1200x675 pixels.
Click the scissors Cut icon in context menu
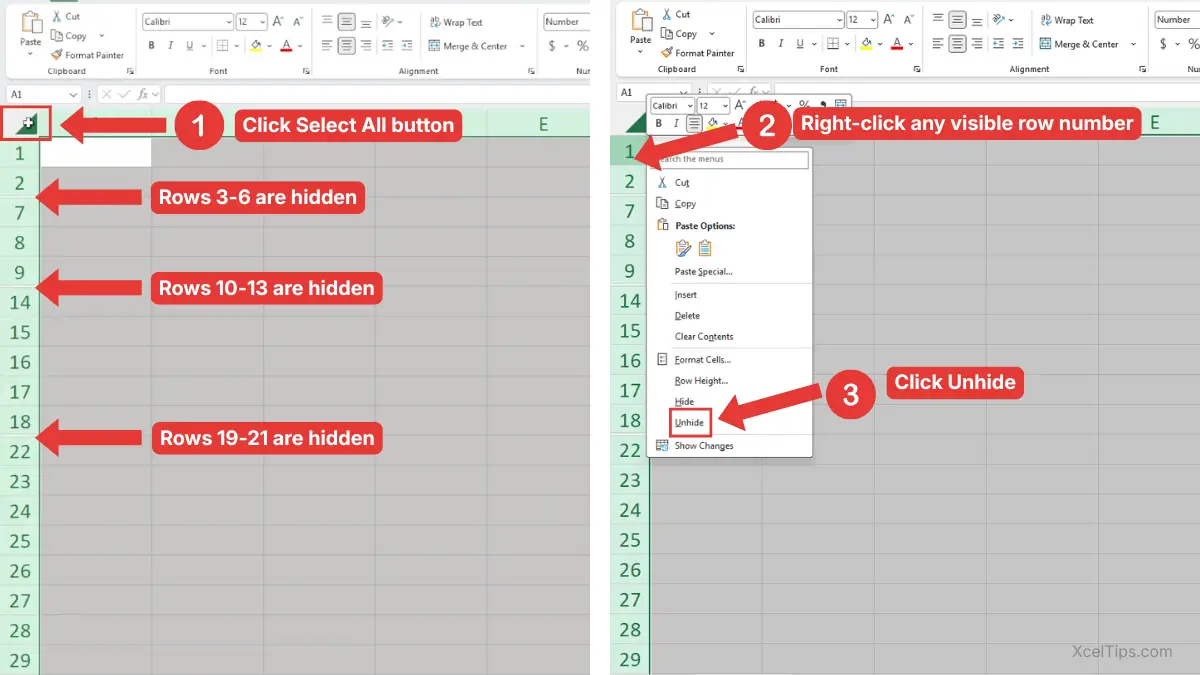pyautogui.click(x=661, y=183)
